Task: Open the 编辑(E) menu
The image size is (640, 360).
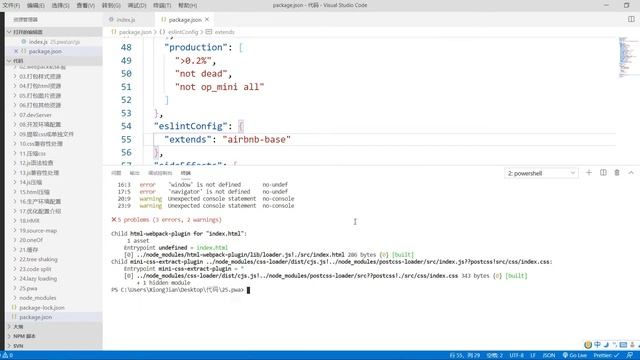Action: pos(36,5)
